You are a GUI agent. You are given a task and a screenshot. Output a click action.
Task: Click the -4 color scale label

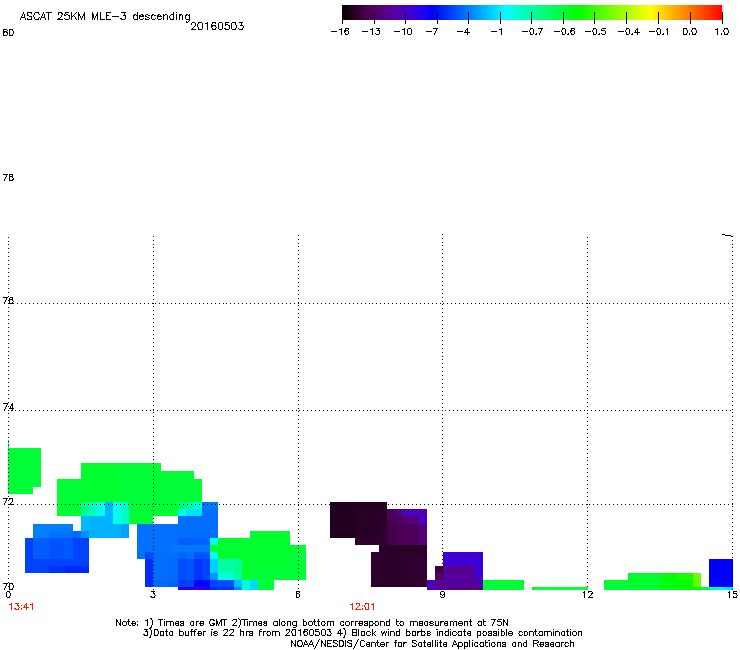point(463,32)
